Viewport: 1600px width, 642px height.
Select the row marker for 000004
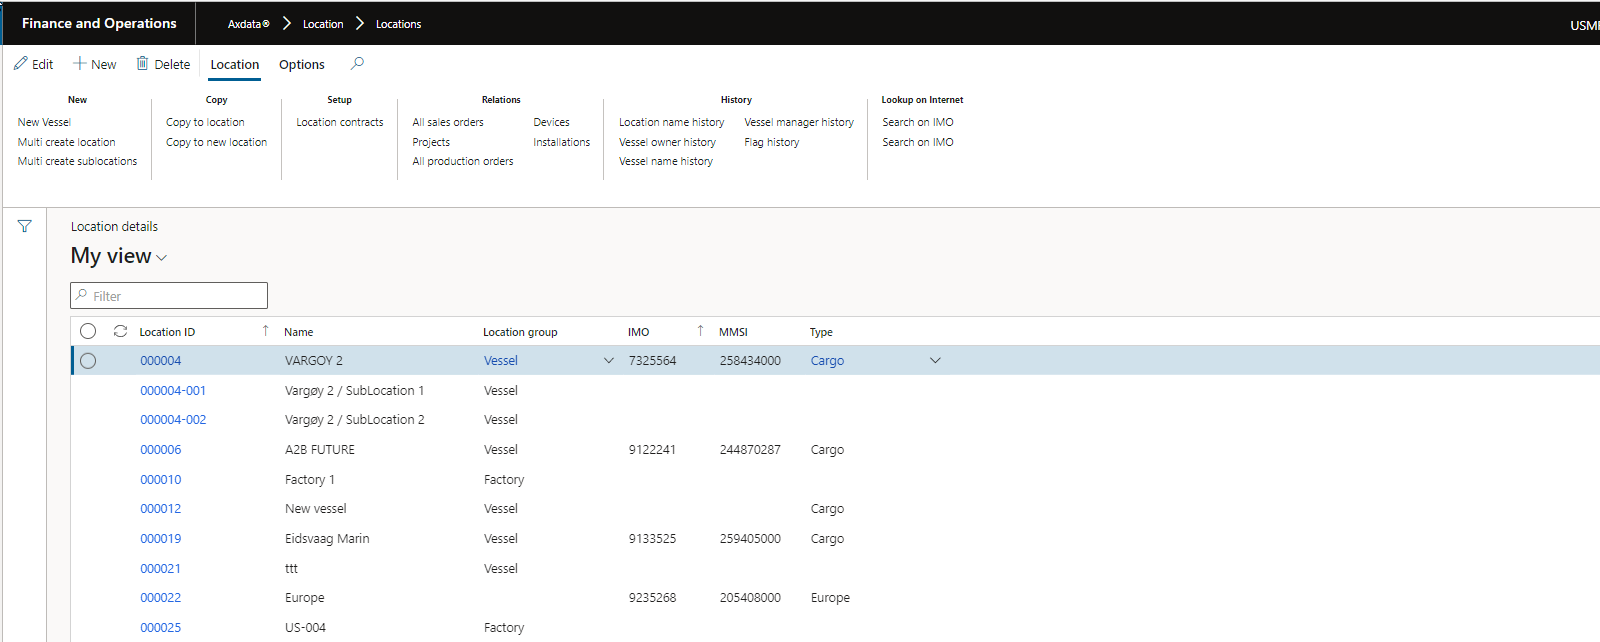(88, 361)
